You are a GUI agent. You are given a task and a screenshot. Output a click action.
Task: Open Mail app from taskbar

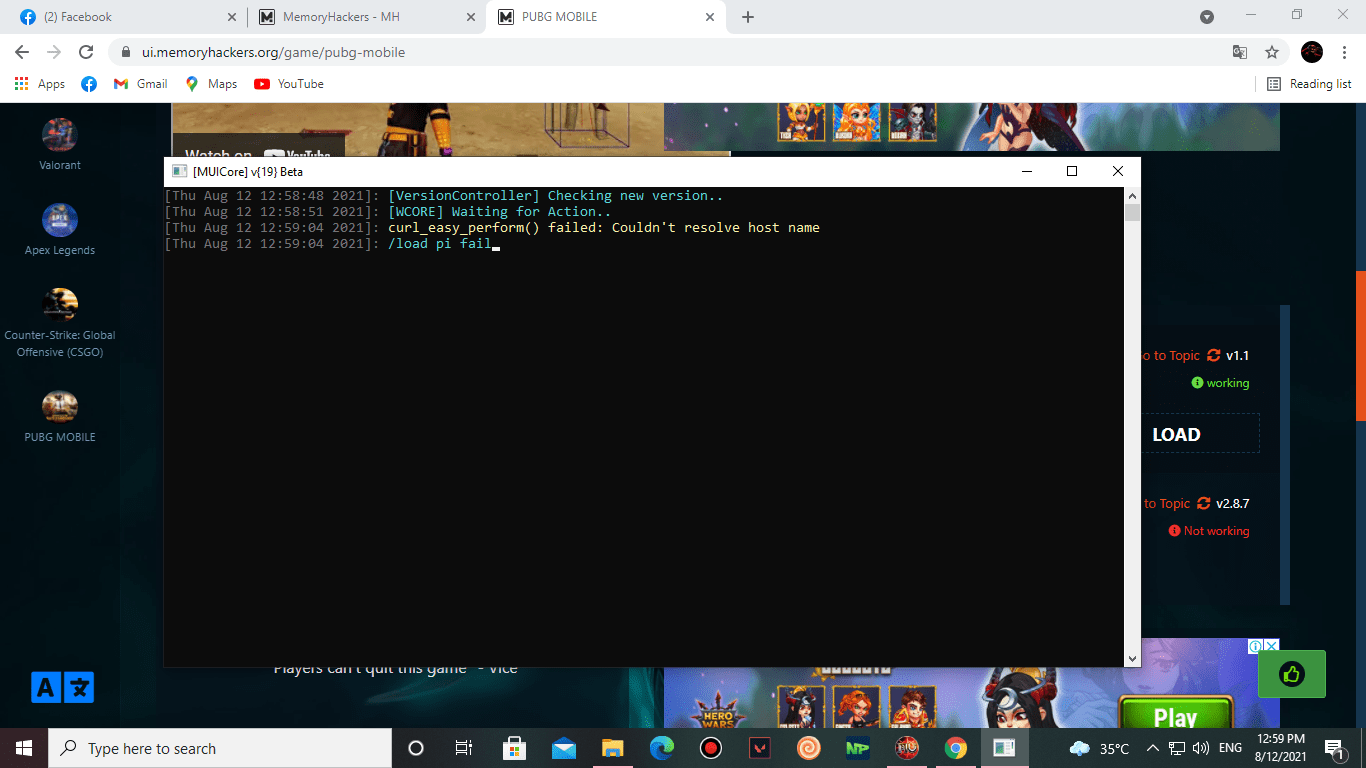(563, 748)
